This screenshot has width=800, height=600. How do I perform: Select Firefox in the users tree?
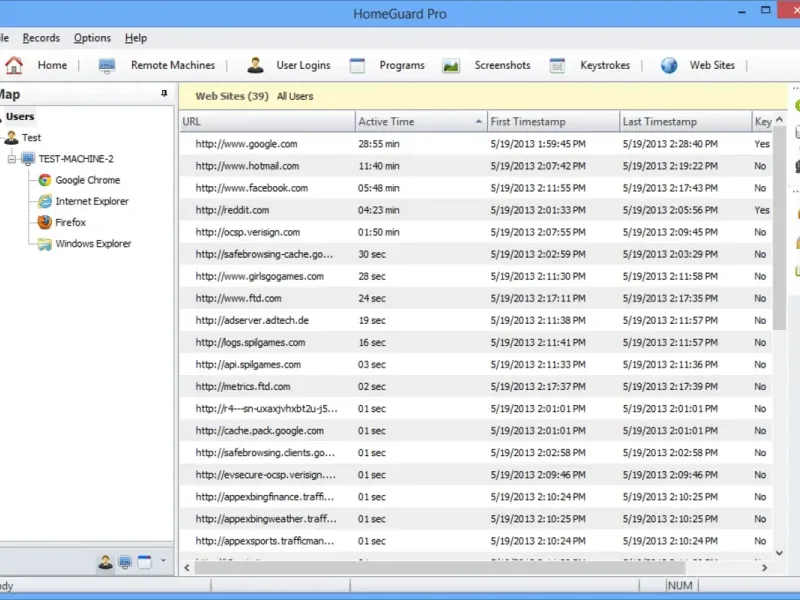(x=70, y=222)
